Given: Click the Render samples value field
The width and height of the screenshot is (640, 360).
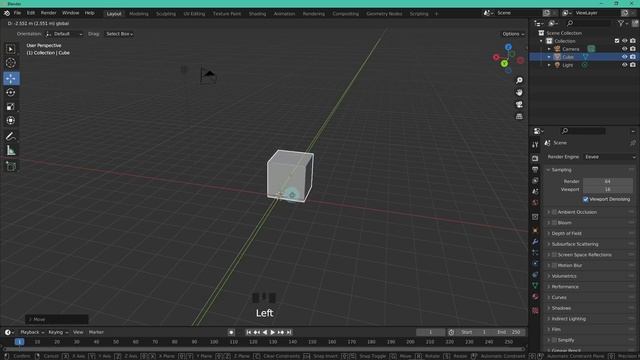Looking at the screenshot, I should 608,181.
